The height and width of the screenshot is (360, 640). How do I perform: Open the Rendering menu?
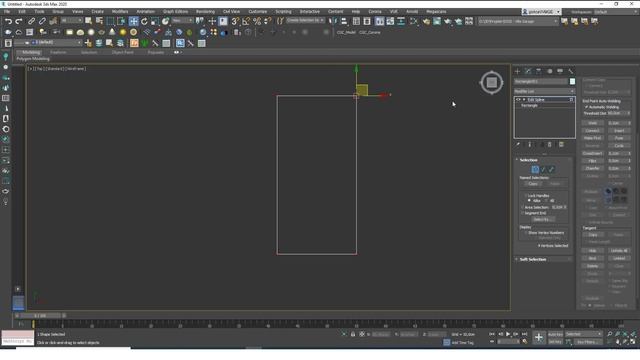tap(205, 12)
